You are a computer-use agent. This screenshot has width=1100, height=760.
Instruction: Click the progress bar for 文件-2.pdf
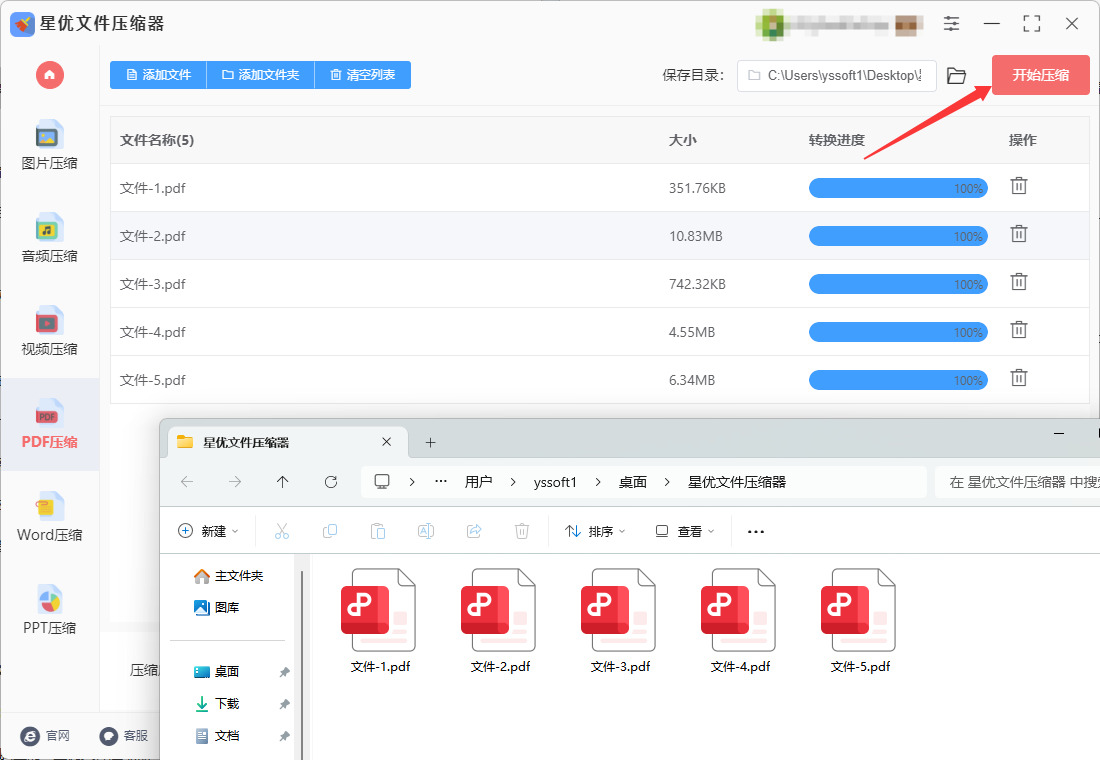pyautogui.click(x=898, y=236)
